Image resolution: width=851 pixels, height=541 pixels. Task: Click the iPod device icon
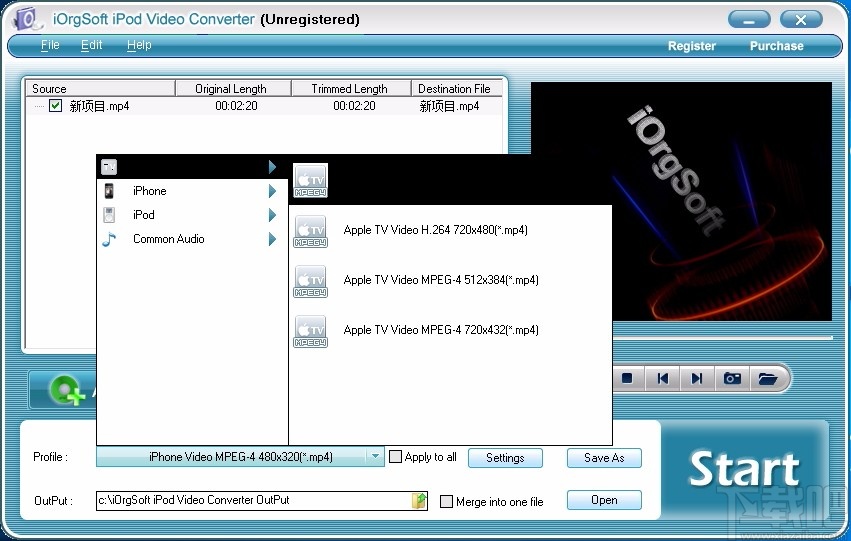pos(109,215)
